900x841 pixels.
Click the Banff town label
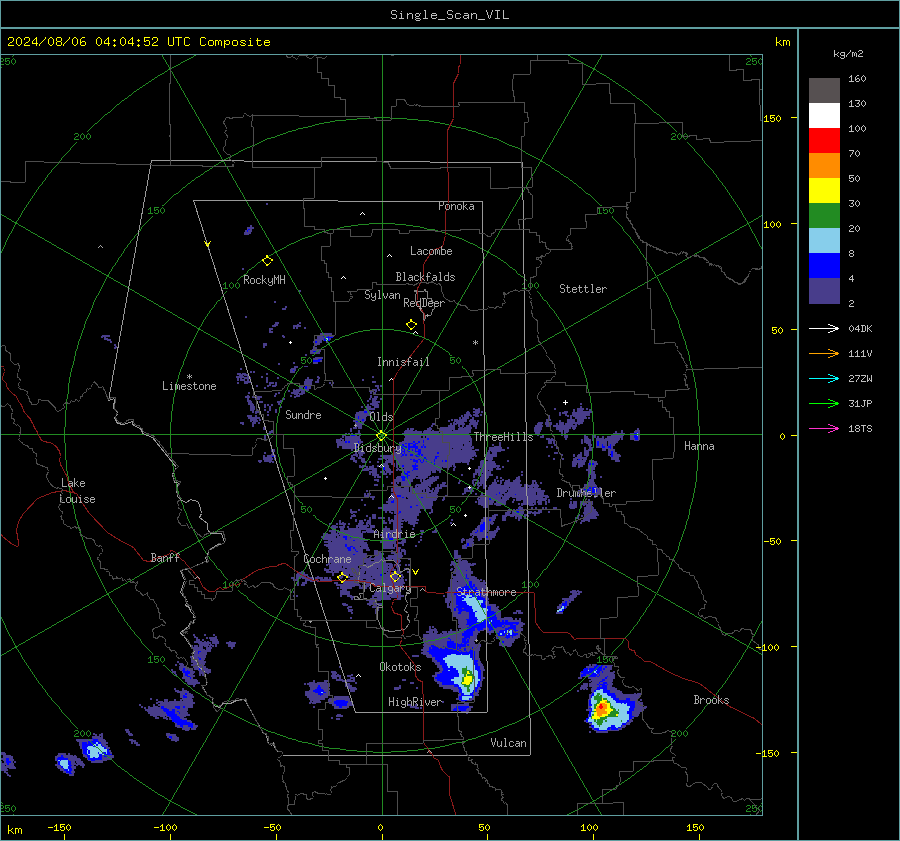pos(165,557)
